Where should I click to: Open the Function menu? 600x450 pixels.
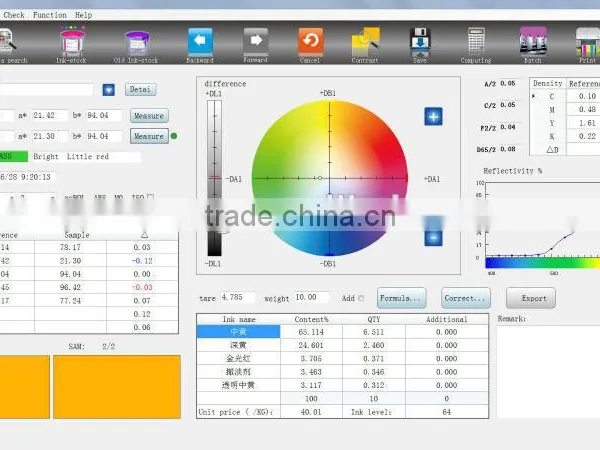click(x=50, y=15)
